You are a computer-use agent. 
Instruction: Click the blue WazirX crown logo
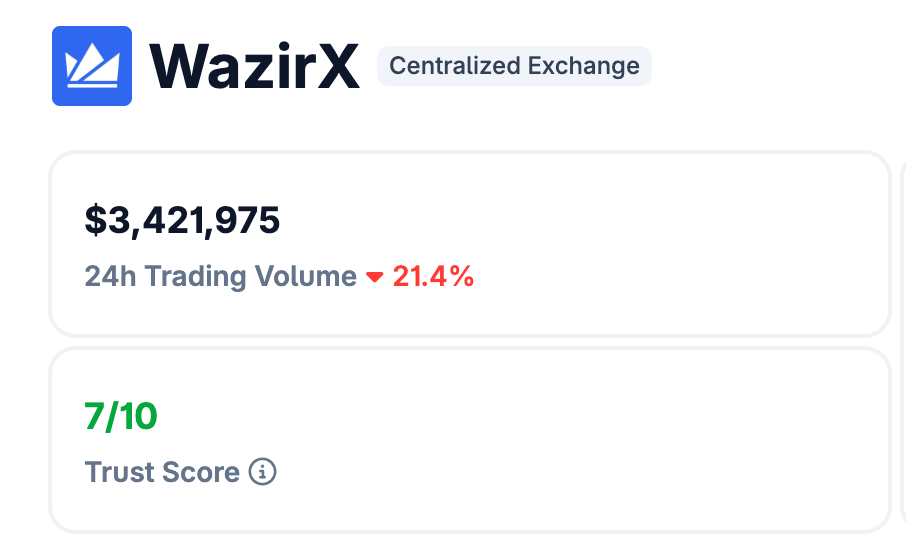click(x=92, y=66)
